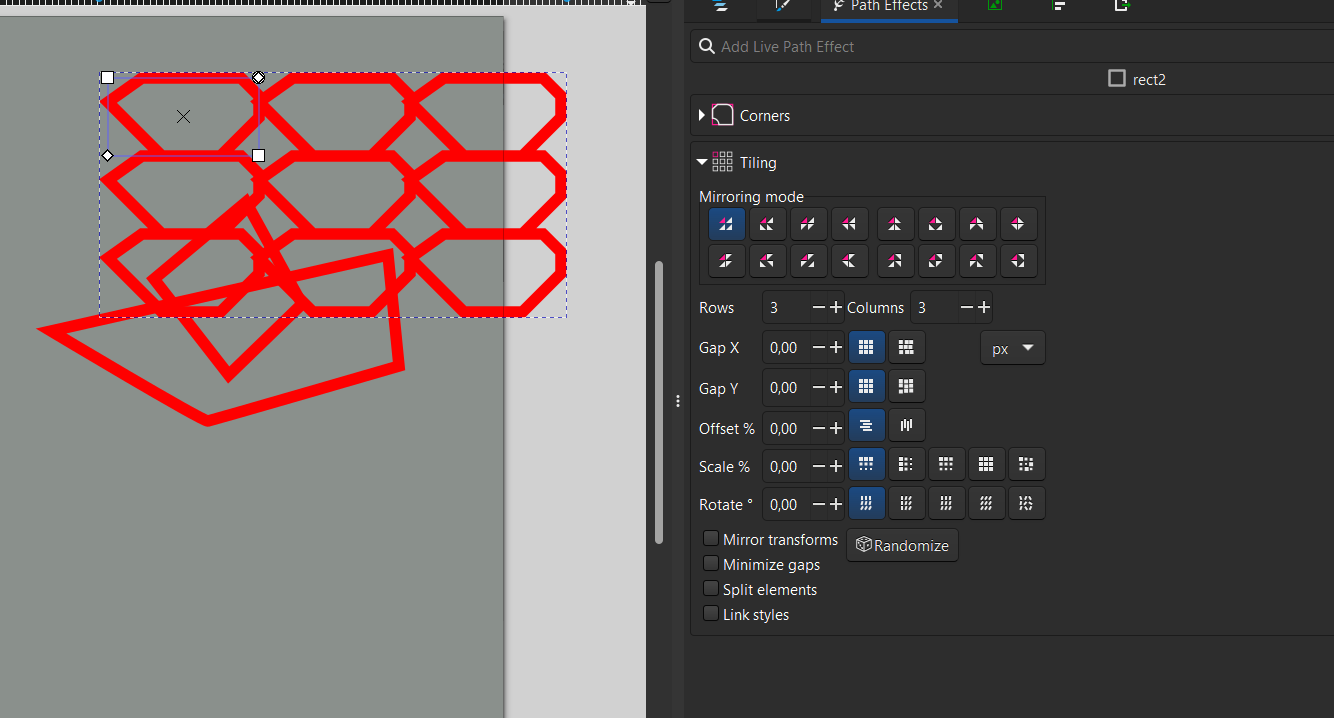The image size is (1334, 718).
Task: Open the Export panel tab icon
Action: pos(1123,6)
